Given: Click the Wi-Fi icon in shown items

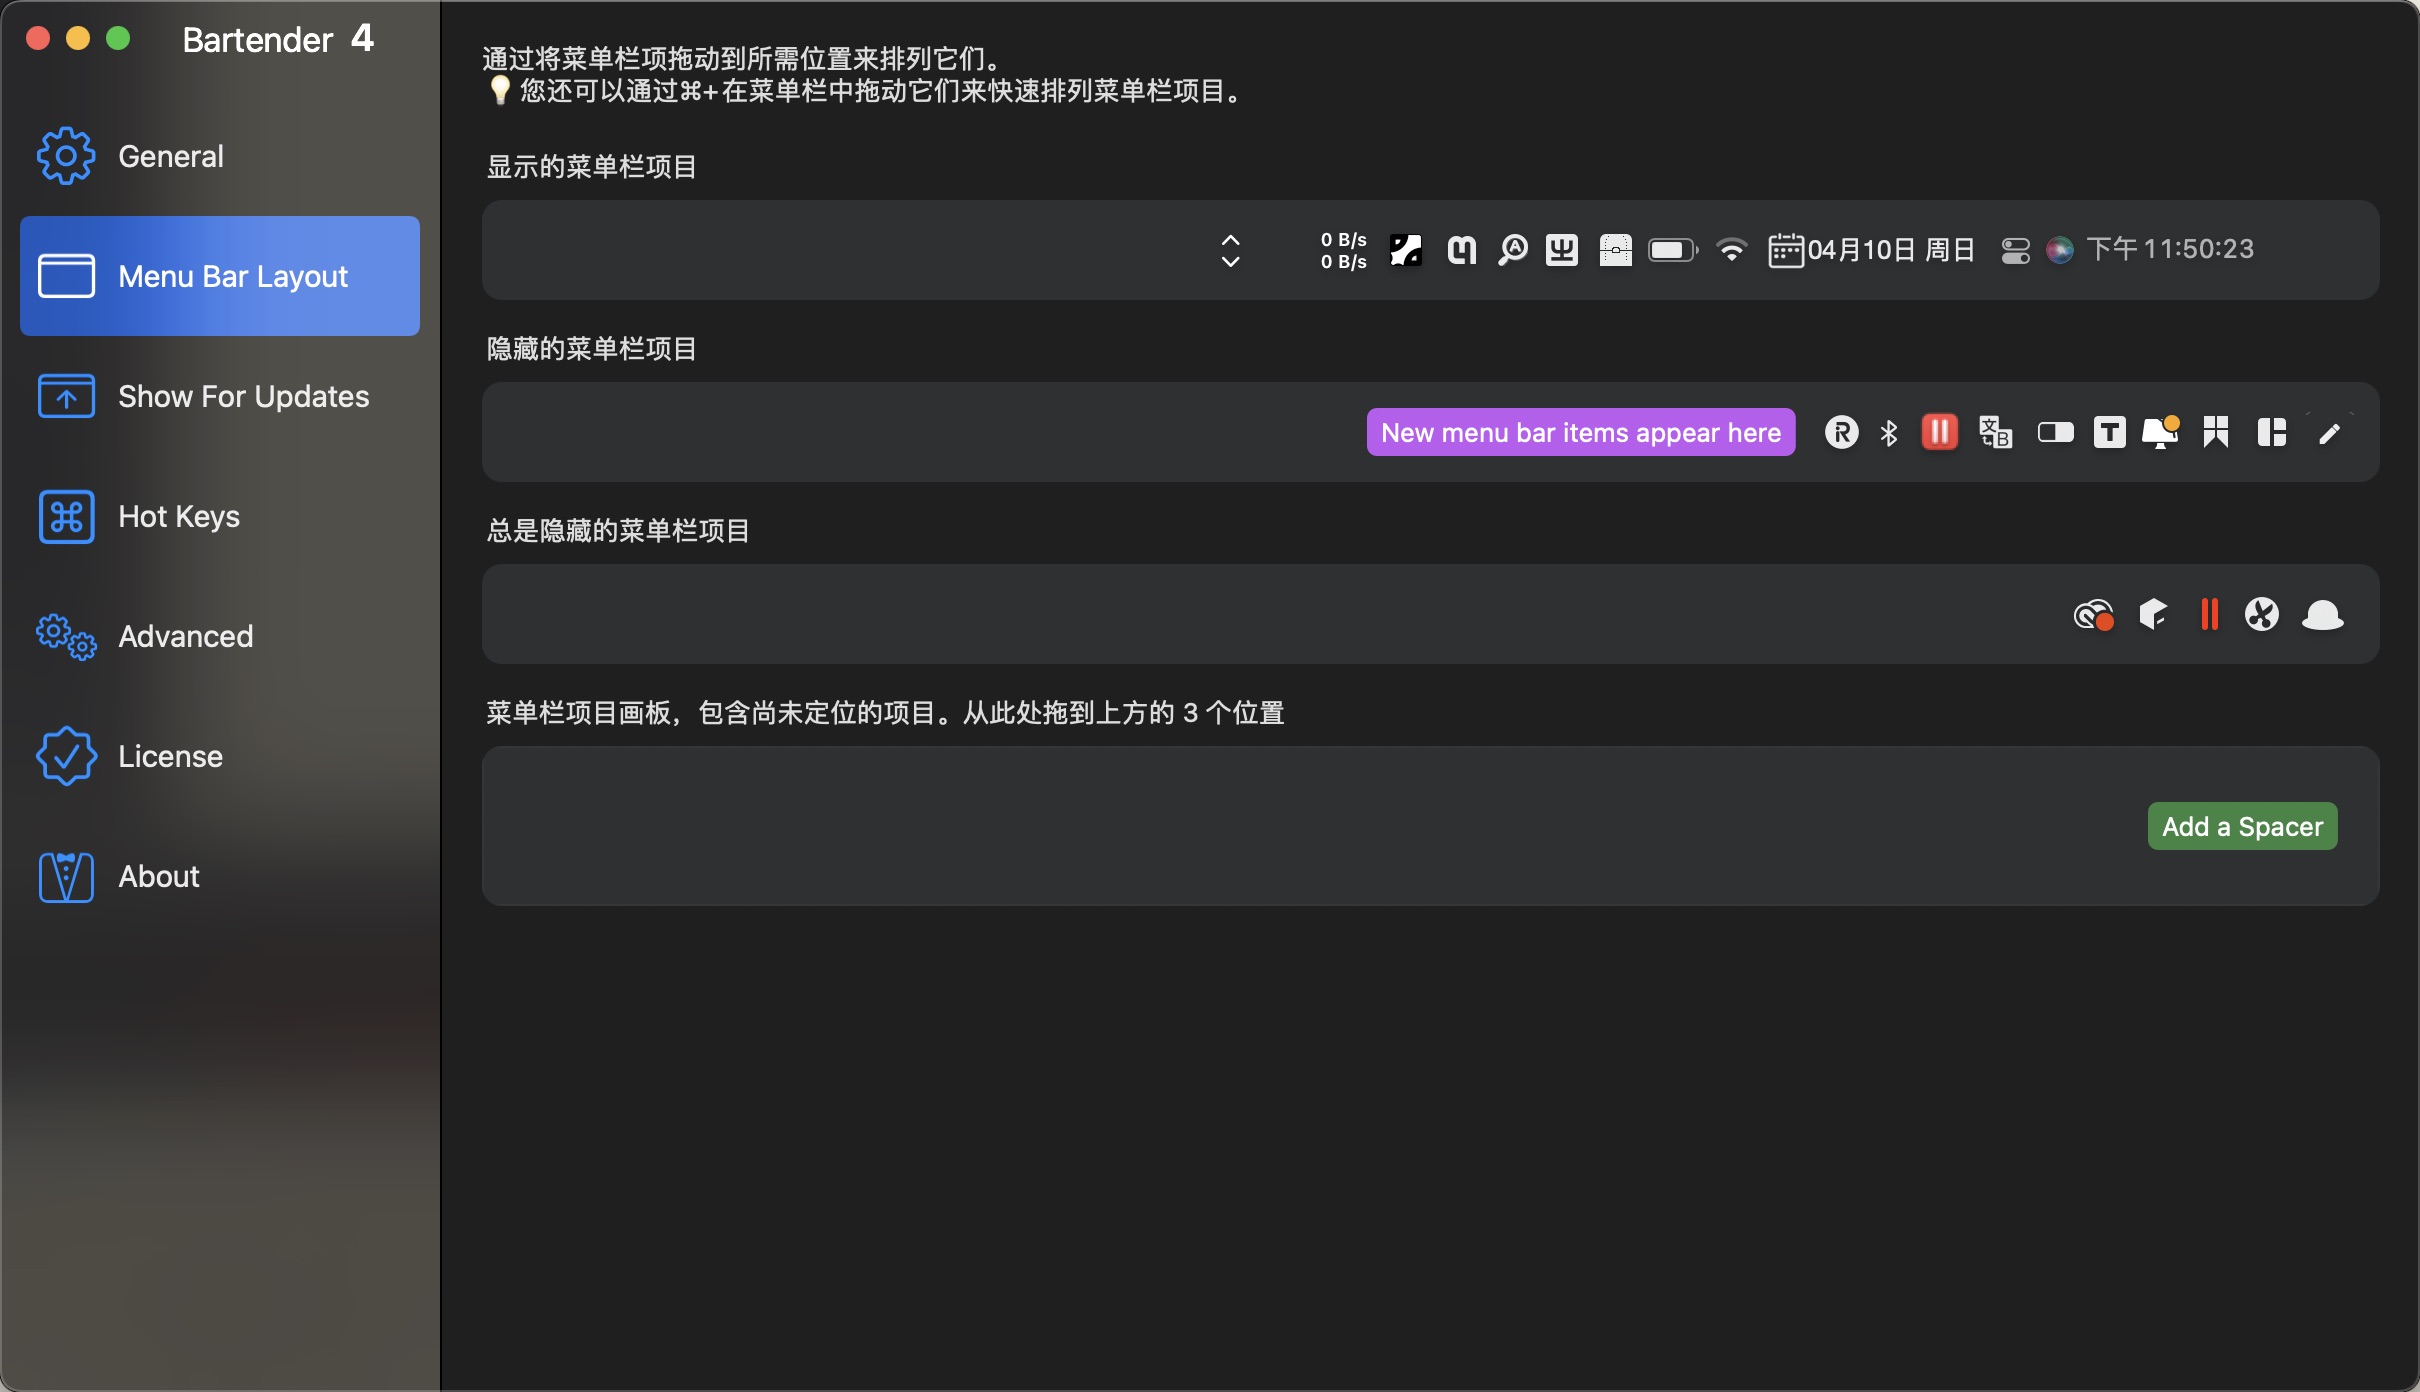Looking at the screenshot, I should click(x=1731, y=250).
